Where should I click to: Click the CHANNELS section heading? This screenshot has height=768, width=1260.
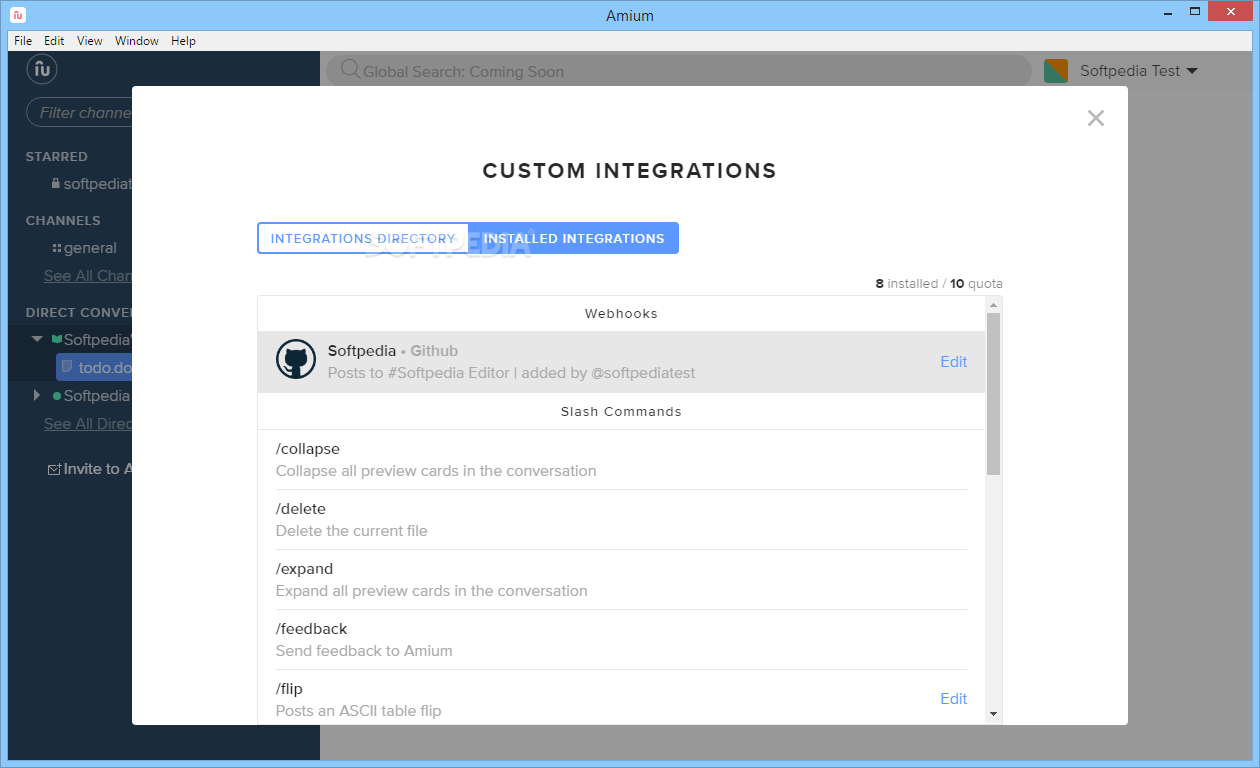(63, 221)
